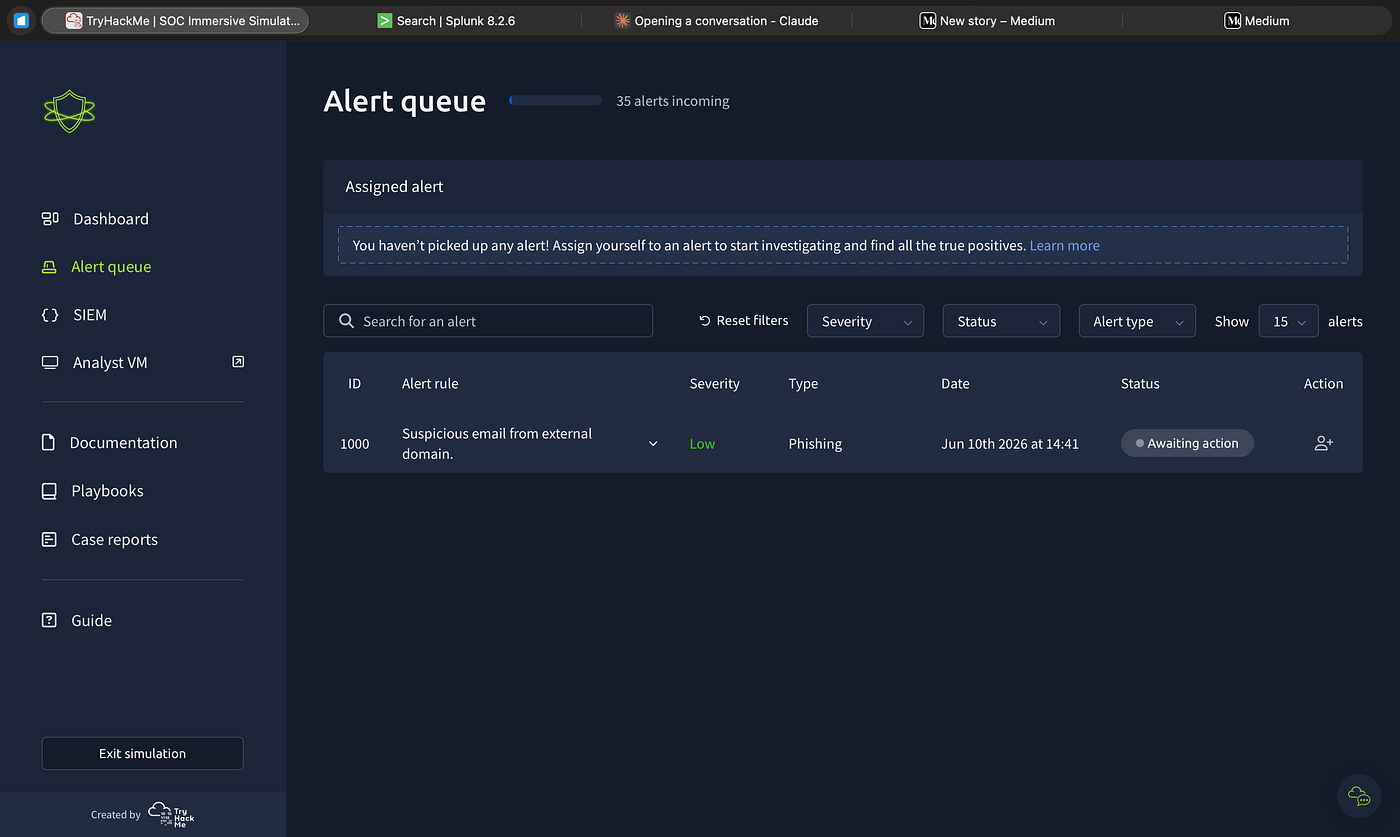Click the reset filters arrow icon
The image size is (1400, 837).
coord(705,321)
